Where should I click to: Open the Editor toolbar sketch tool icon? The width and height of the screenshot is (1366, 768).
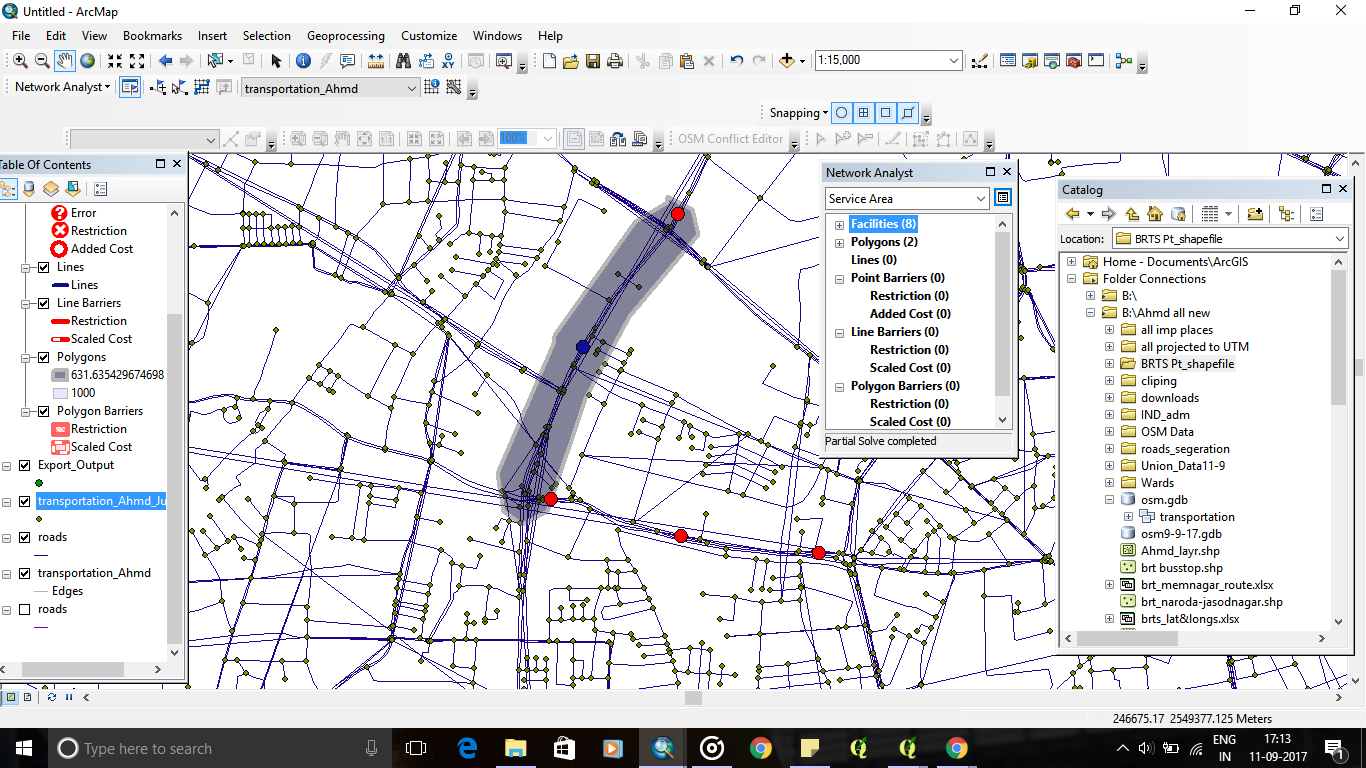click(x=230, y=138)
